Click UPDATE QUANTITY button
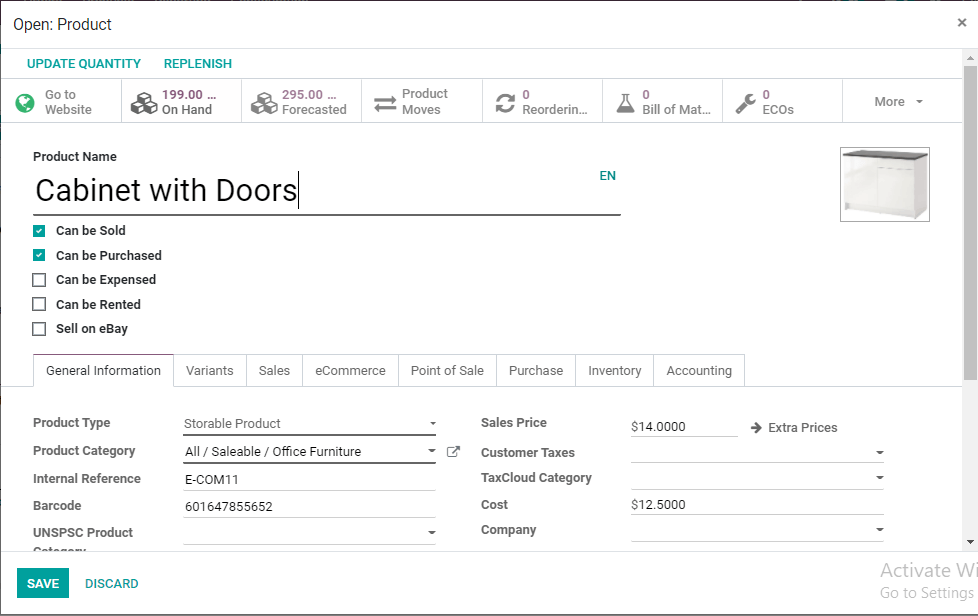 [84, 64]
